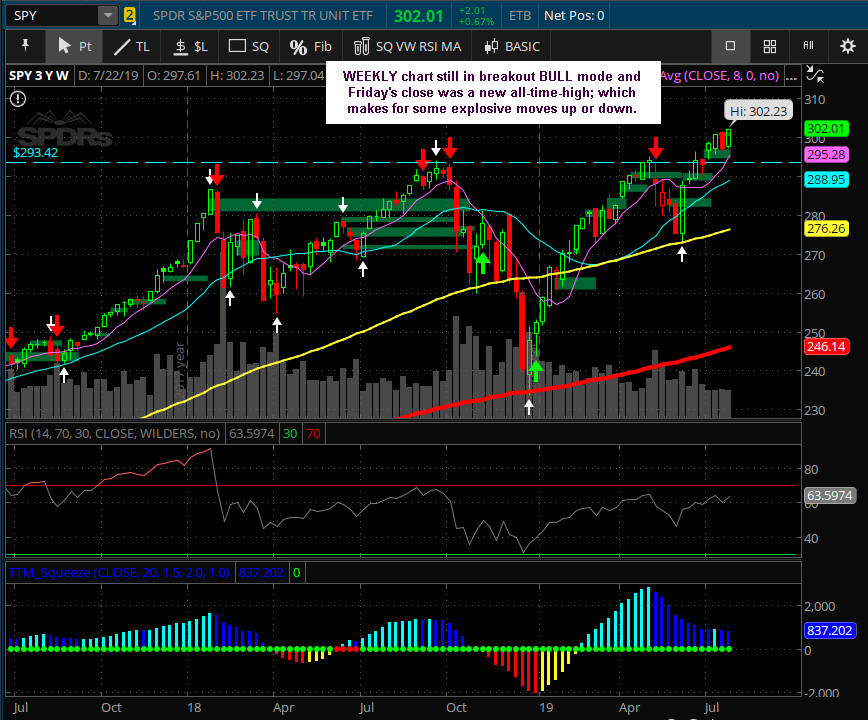The width and height of the screenshot is (868, 720).
Task: Open the chart grid layout selector
Action: [x=769, y=46]
